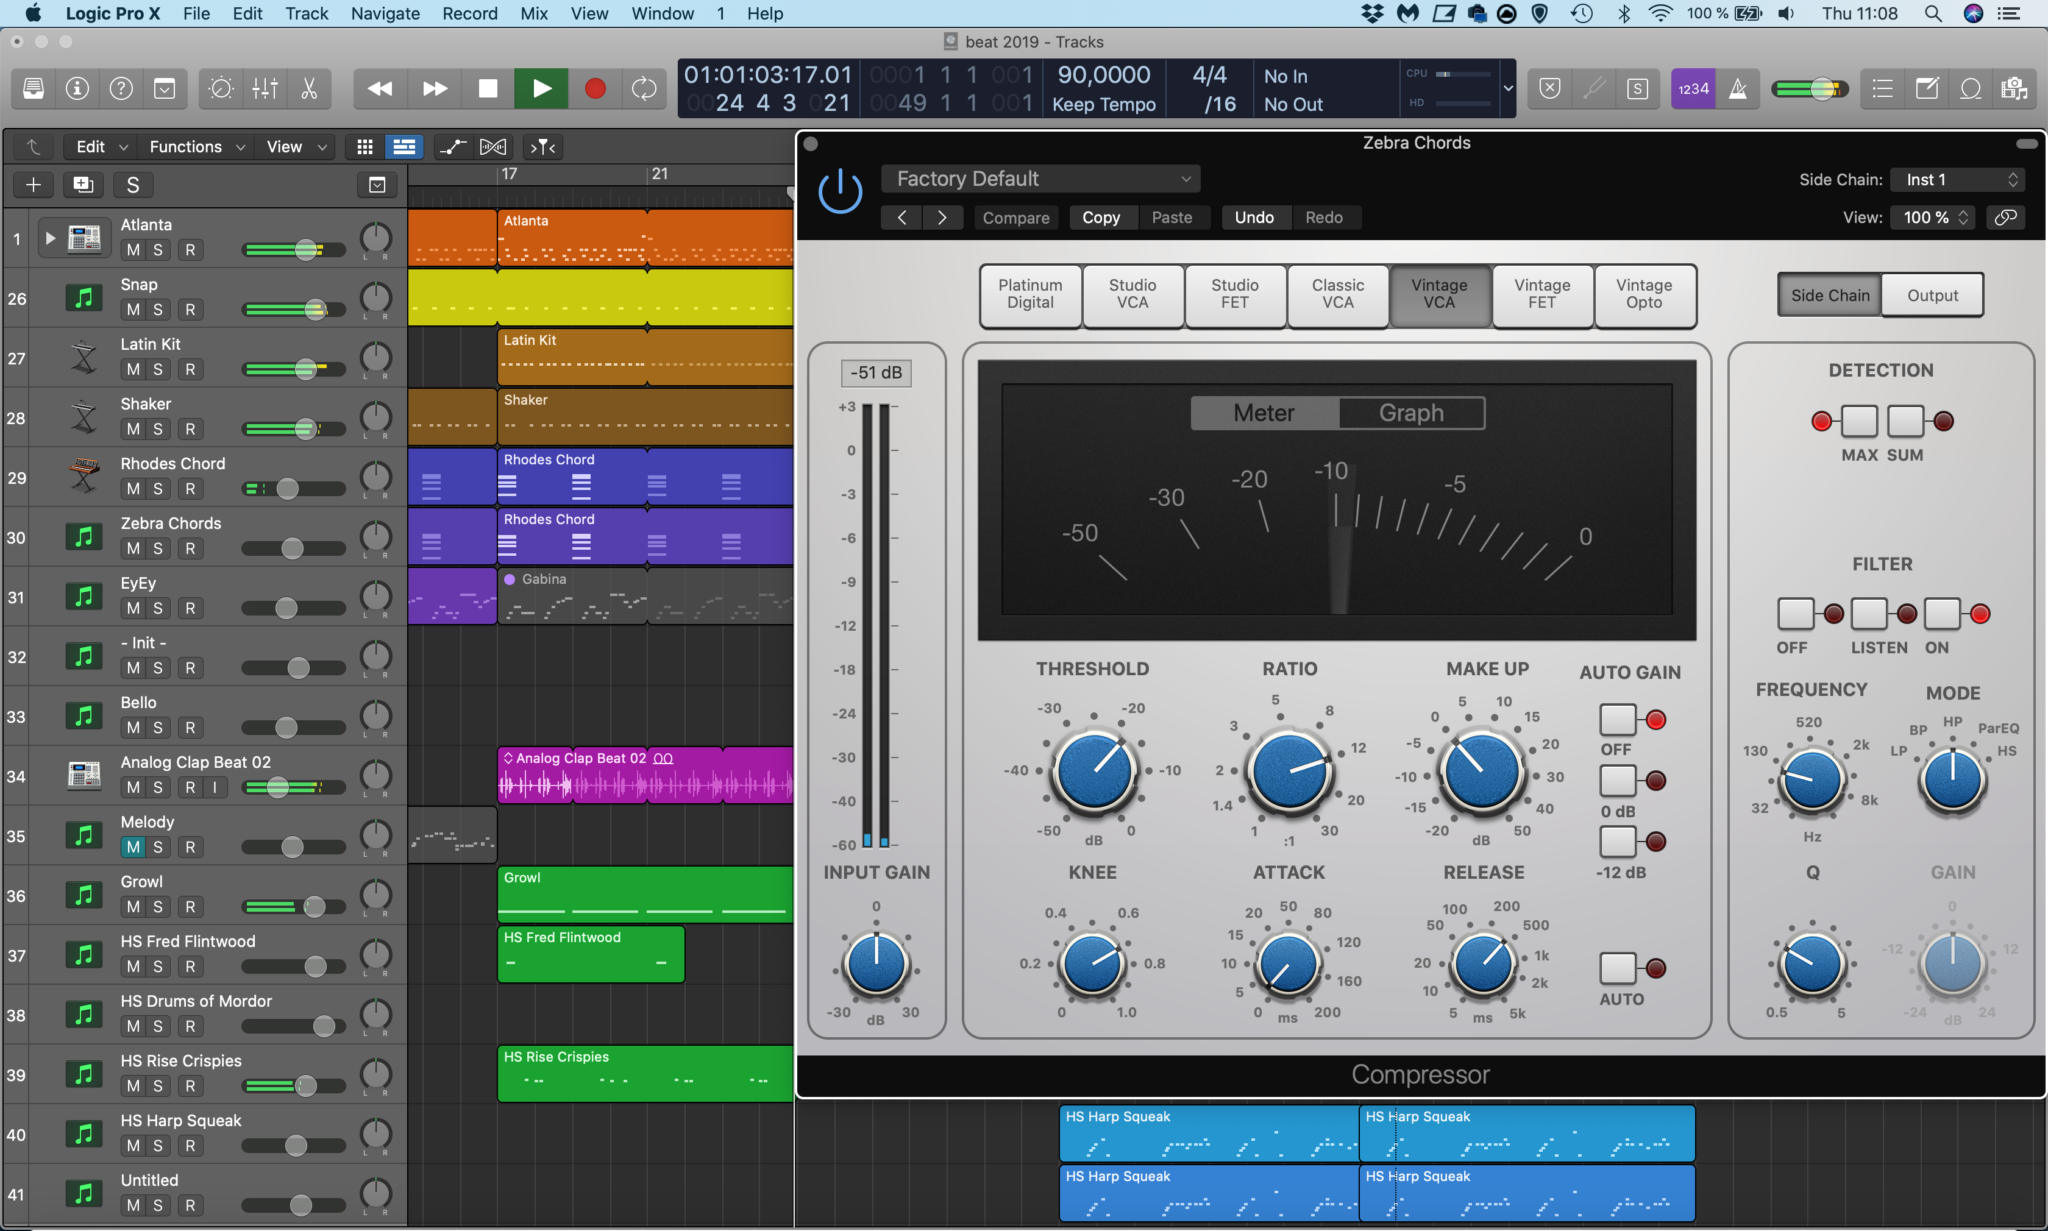Click the Threshold knob

pyautogui.click(x=1095, y=771)
